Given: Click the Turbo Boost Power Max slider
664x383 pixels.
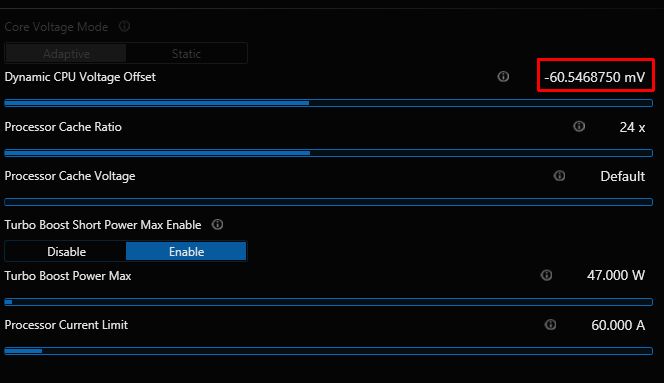Looking at the screenshot, I should coord(329,302).
